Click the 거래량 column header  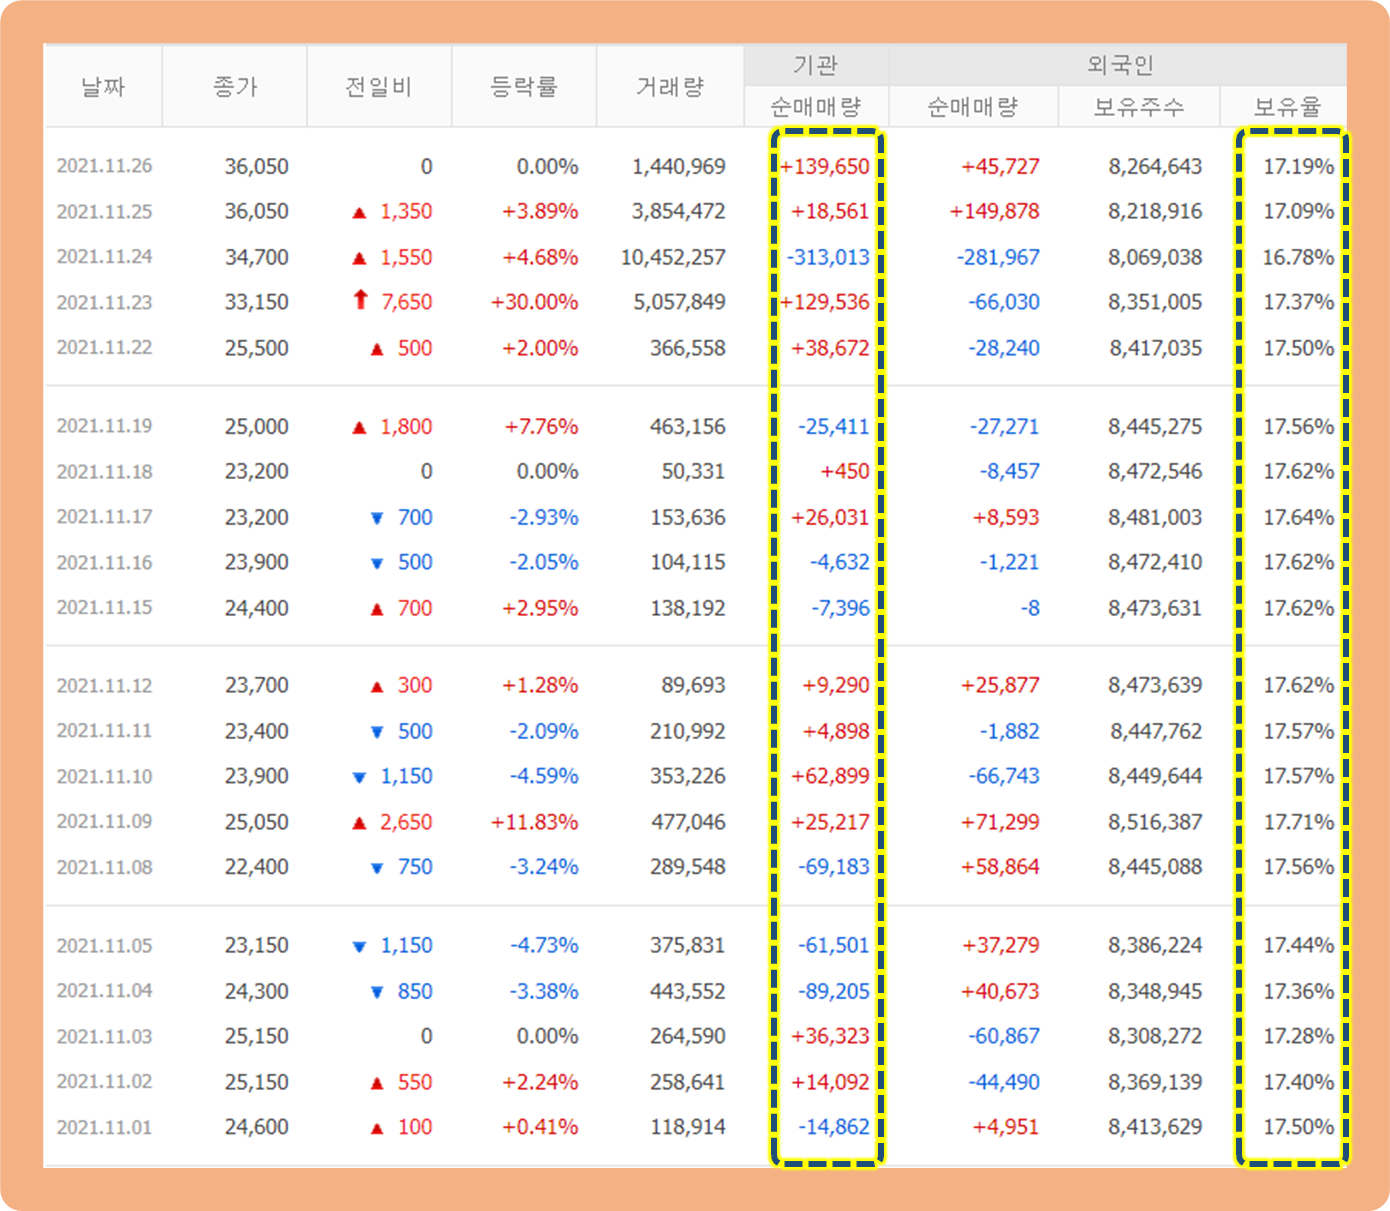[670, 87]
